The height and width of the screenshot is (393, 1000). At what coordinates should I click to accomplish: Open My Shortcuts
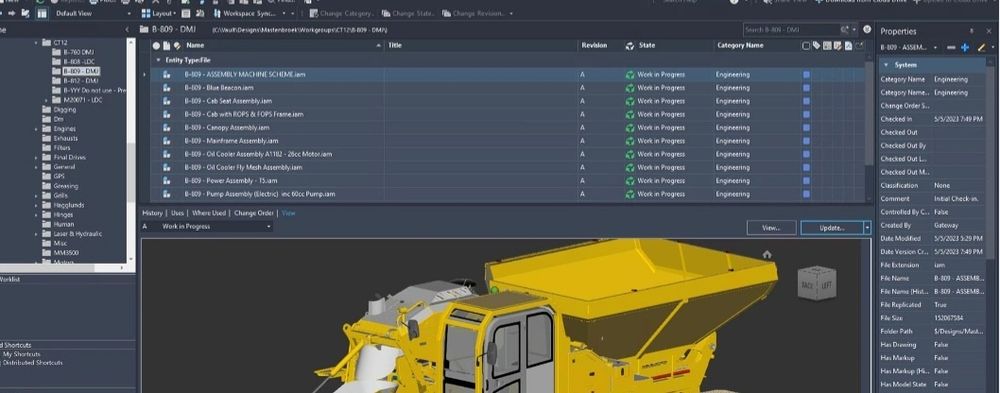tap(21, 354)
